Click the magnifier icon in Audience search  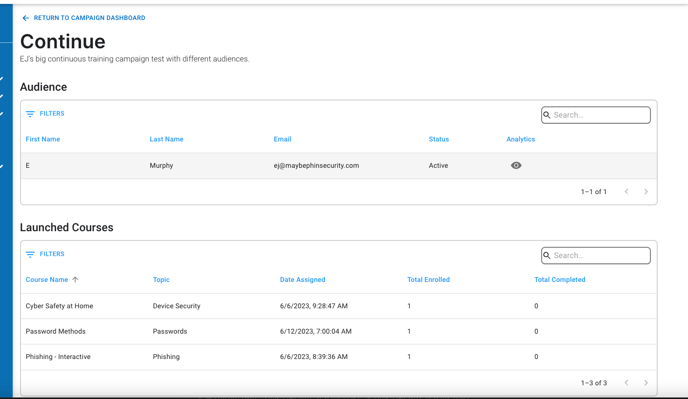[547, 115]
